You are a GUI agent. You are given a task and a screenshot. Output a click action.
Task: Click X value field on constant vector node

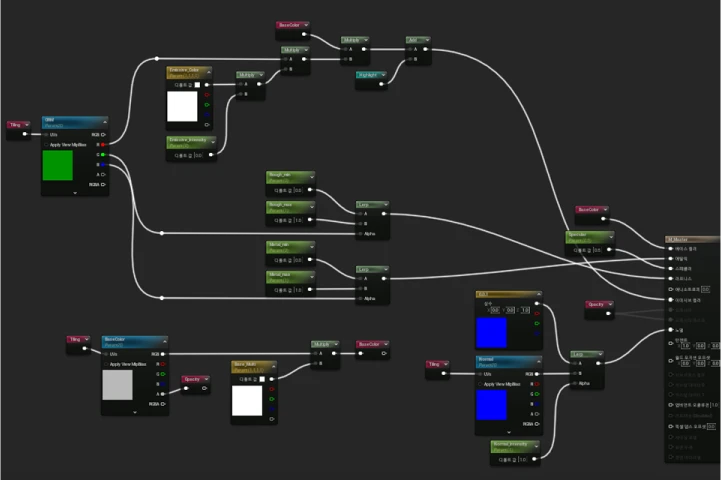click(x=494, y=310)
